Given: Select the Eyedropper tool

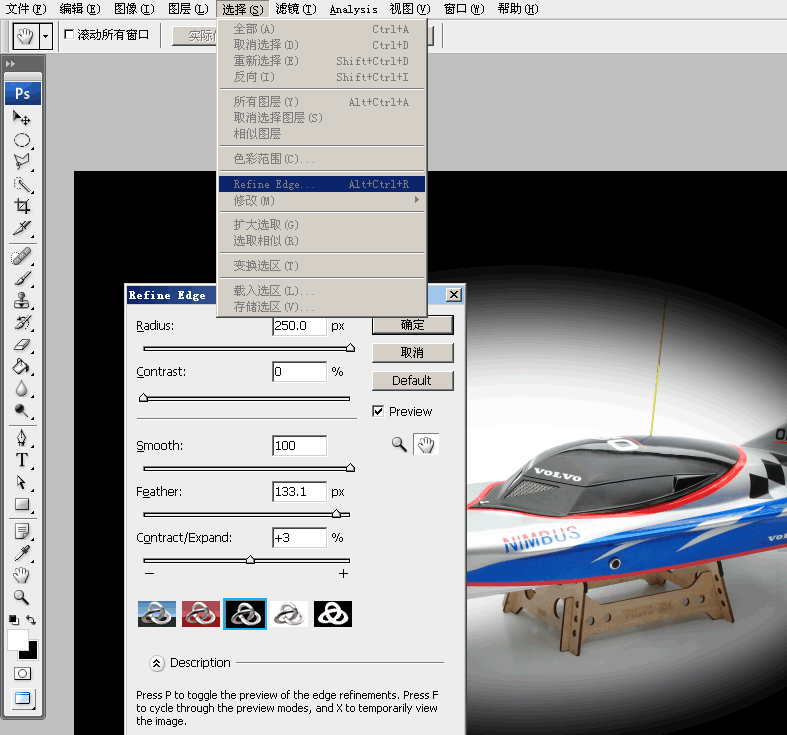Looking at the screenshot, I should click(x=21, y=553).
